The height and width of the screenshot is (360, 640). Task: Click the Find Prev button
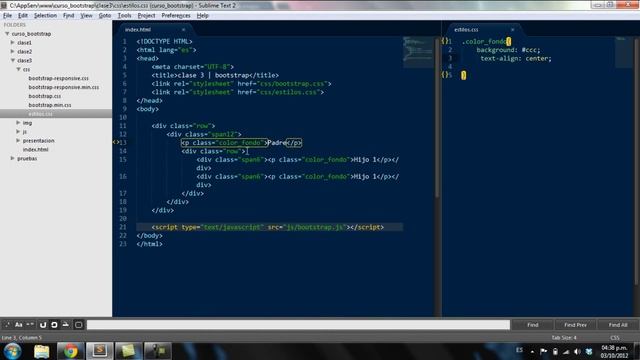click(x=575, y=325)
